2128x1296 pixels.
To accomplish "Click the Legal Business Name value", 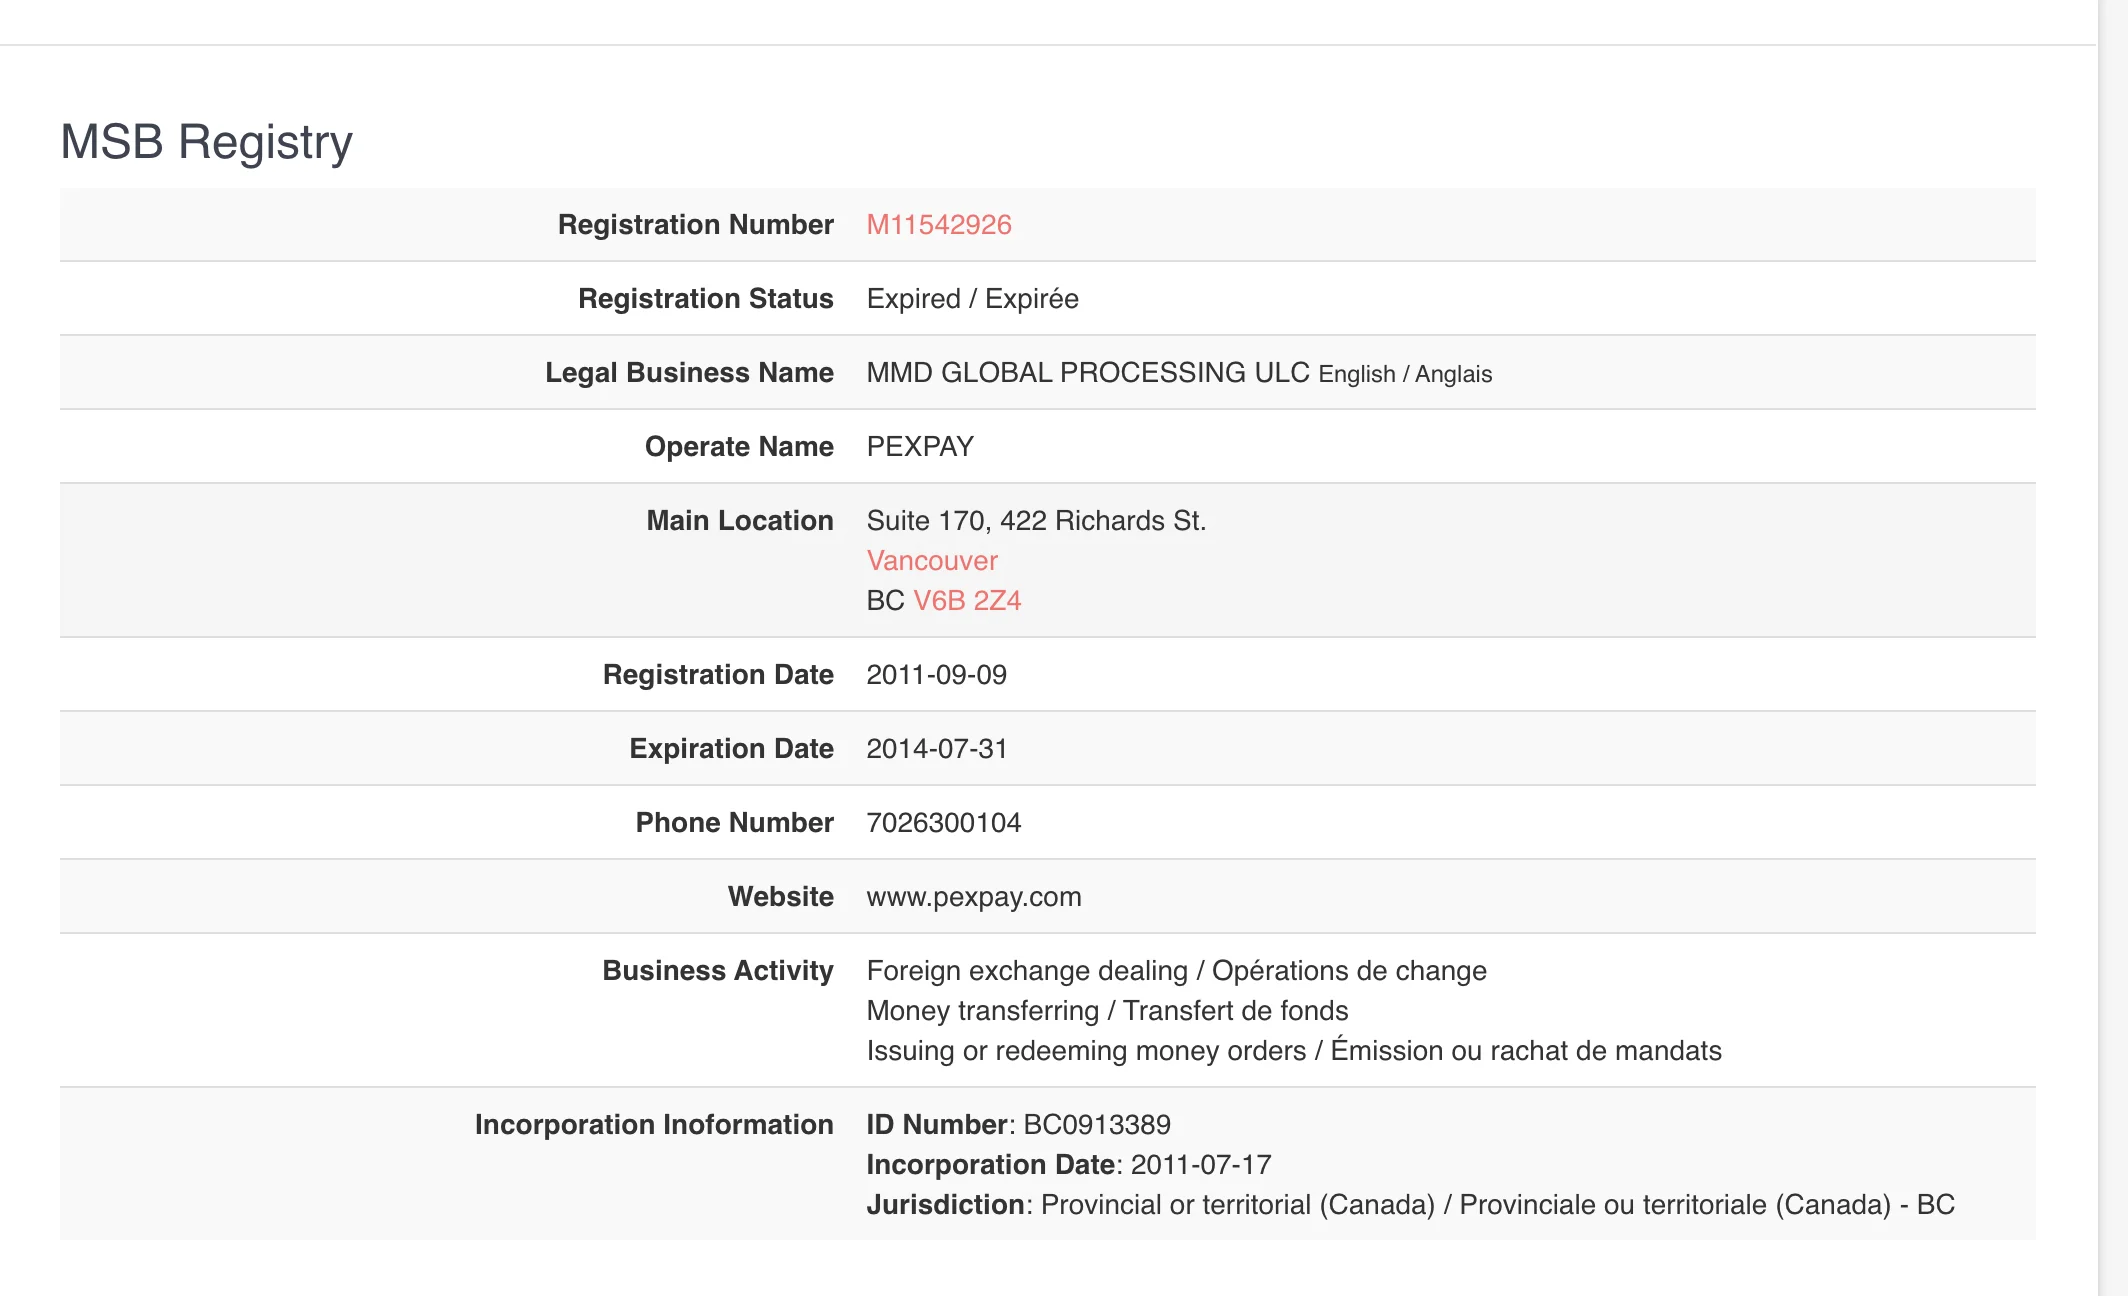I will click(1178, 372).
